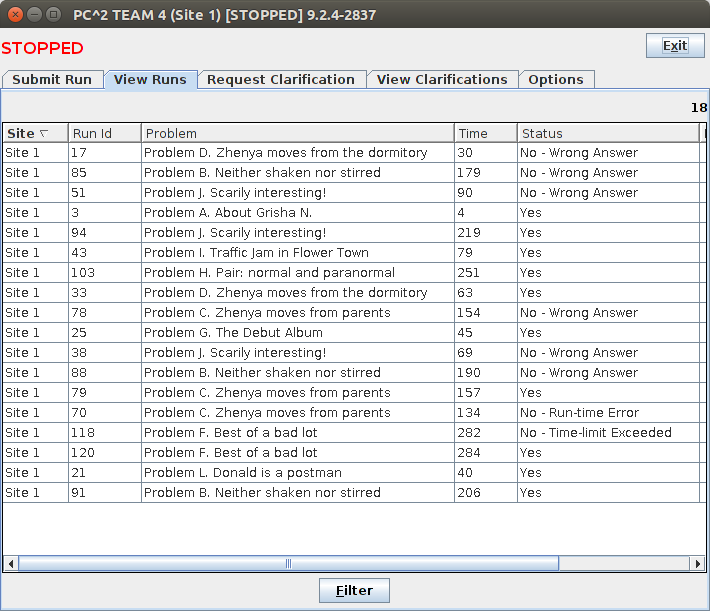Select run 118 with Time-limit Exceeded status
710x611 pixels.
tap(285, 433)
